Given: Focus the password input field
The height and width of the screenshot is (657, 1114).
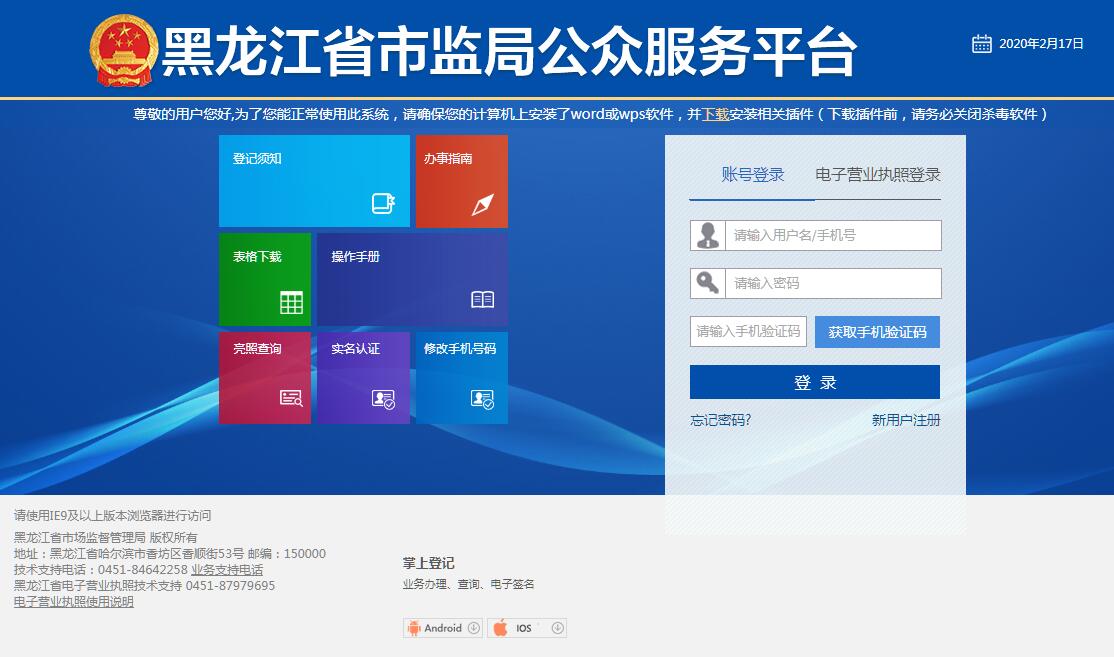Looking at the screenshot, I should pos(832,284).
